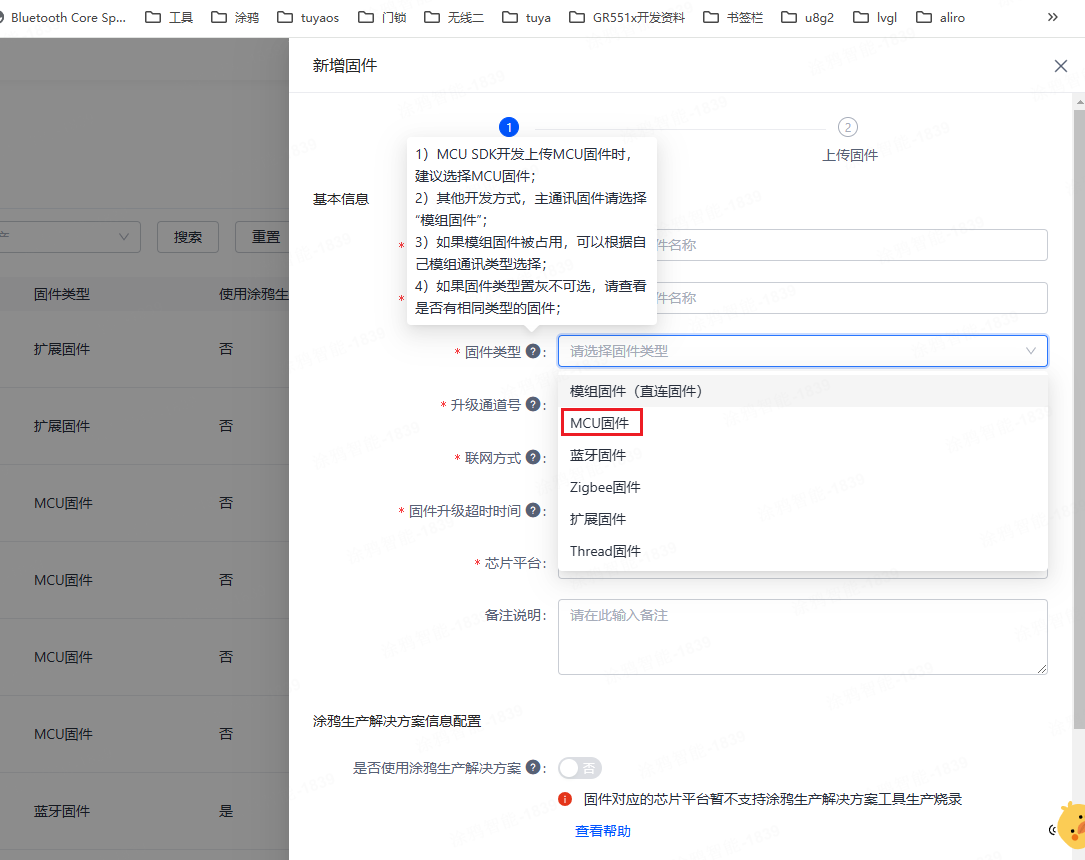1085x860 pixels.
Task: Click step 2 circle 上传固件
Action: [848, 127]
